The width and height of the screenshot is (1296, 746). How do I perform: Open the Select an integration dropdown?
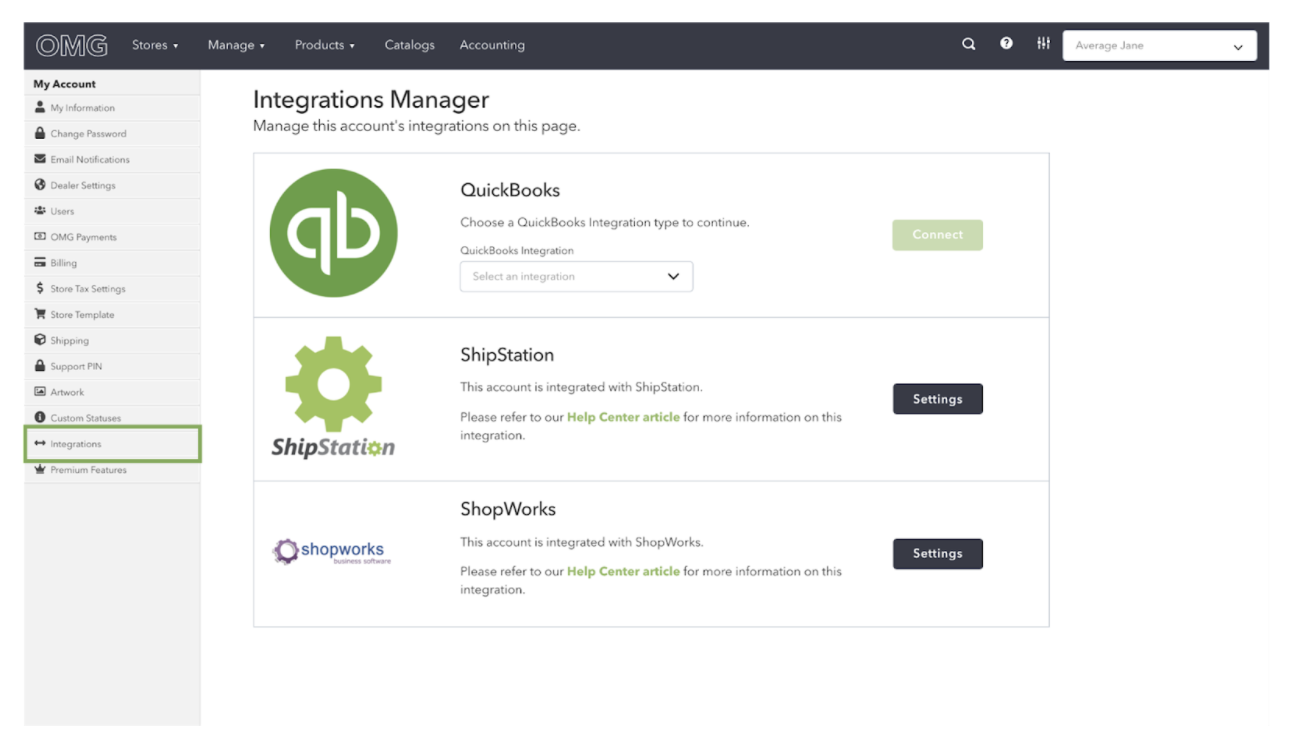[576, 277]
